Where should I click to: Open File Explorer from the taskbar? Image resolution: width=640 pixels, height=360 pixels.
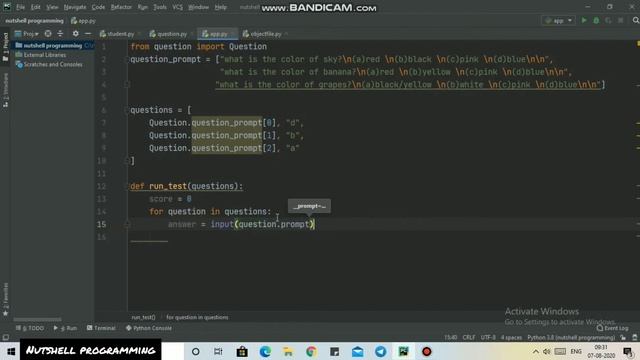click(288, 351)
